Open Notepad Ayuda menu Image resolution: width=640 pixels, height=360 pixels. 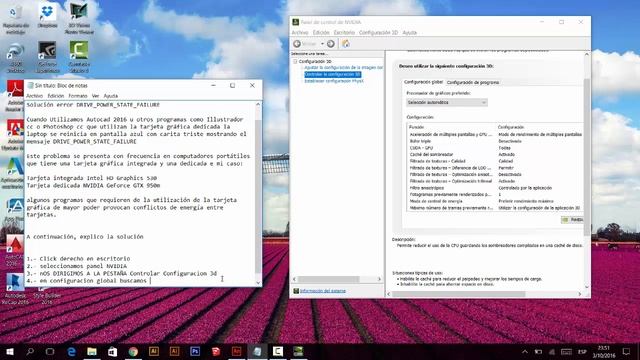[111, 96]
